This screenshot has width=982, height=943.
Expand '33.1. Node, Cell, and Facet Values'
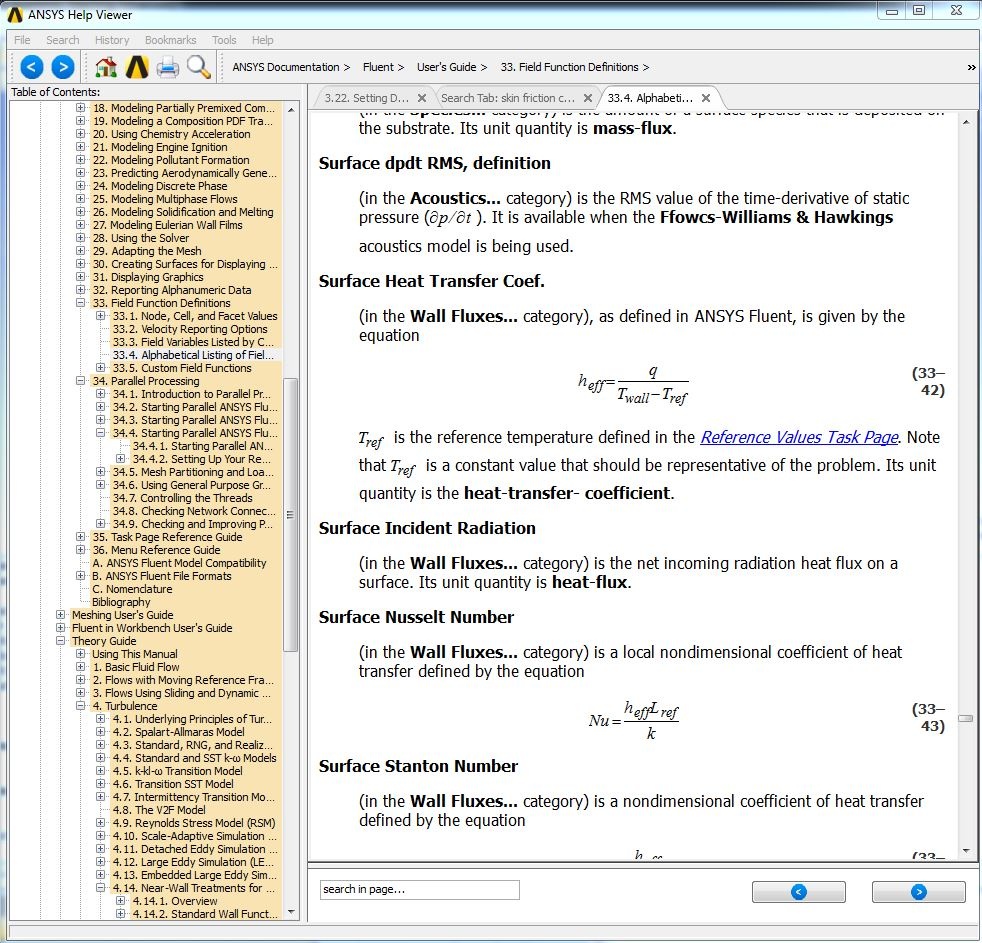(x=100, y=316)
